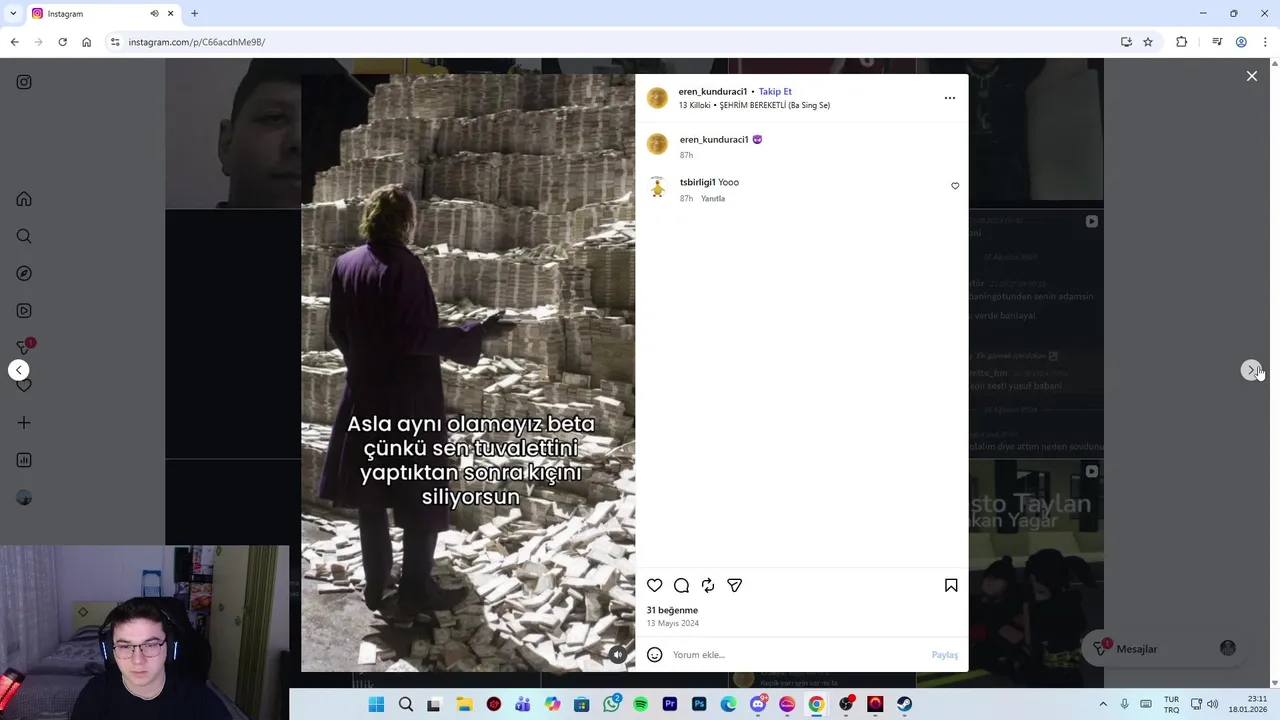This screenshot has height=720, width=1280.
Task: Click eren_kunduraci1 avatar in caption row
Action: [657, 145]
